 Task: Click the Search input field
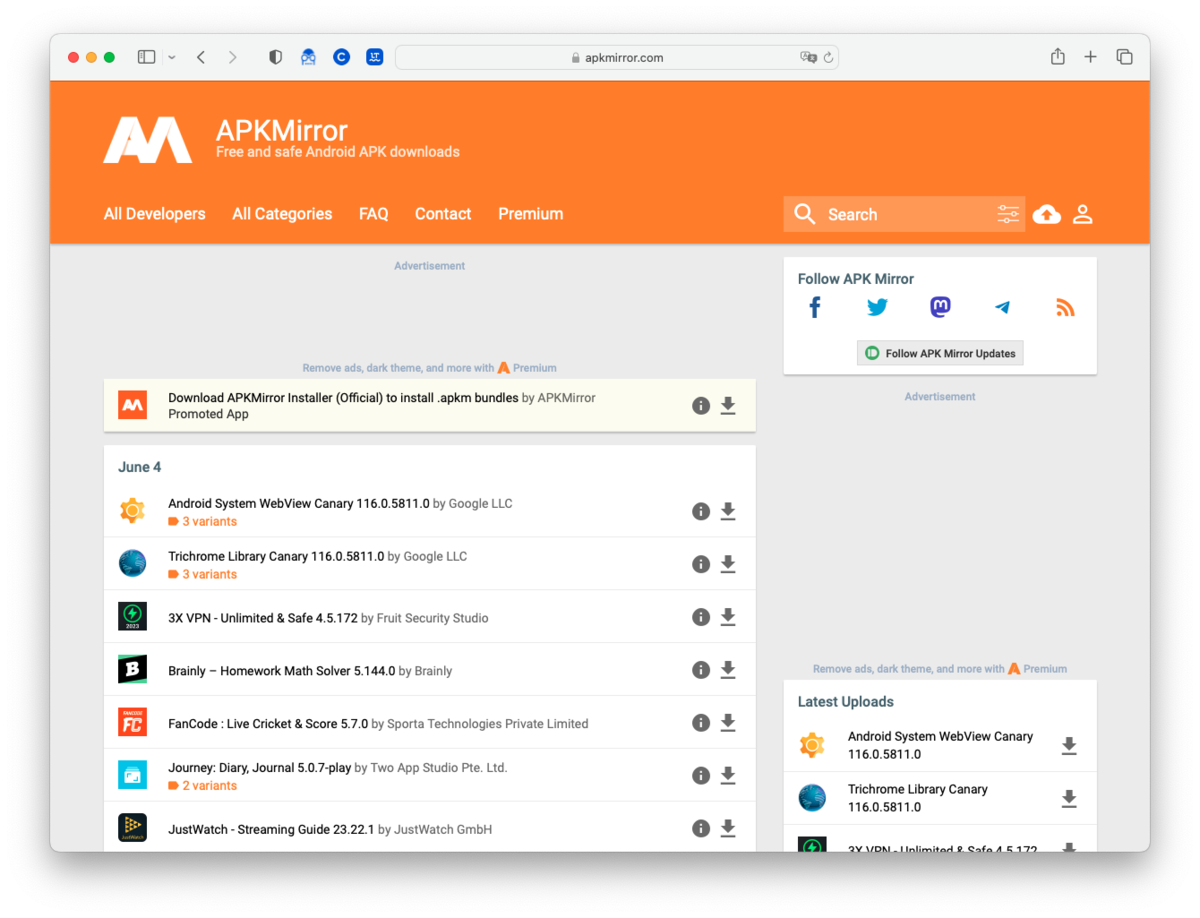pos(904,214)
